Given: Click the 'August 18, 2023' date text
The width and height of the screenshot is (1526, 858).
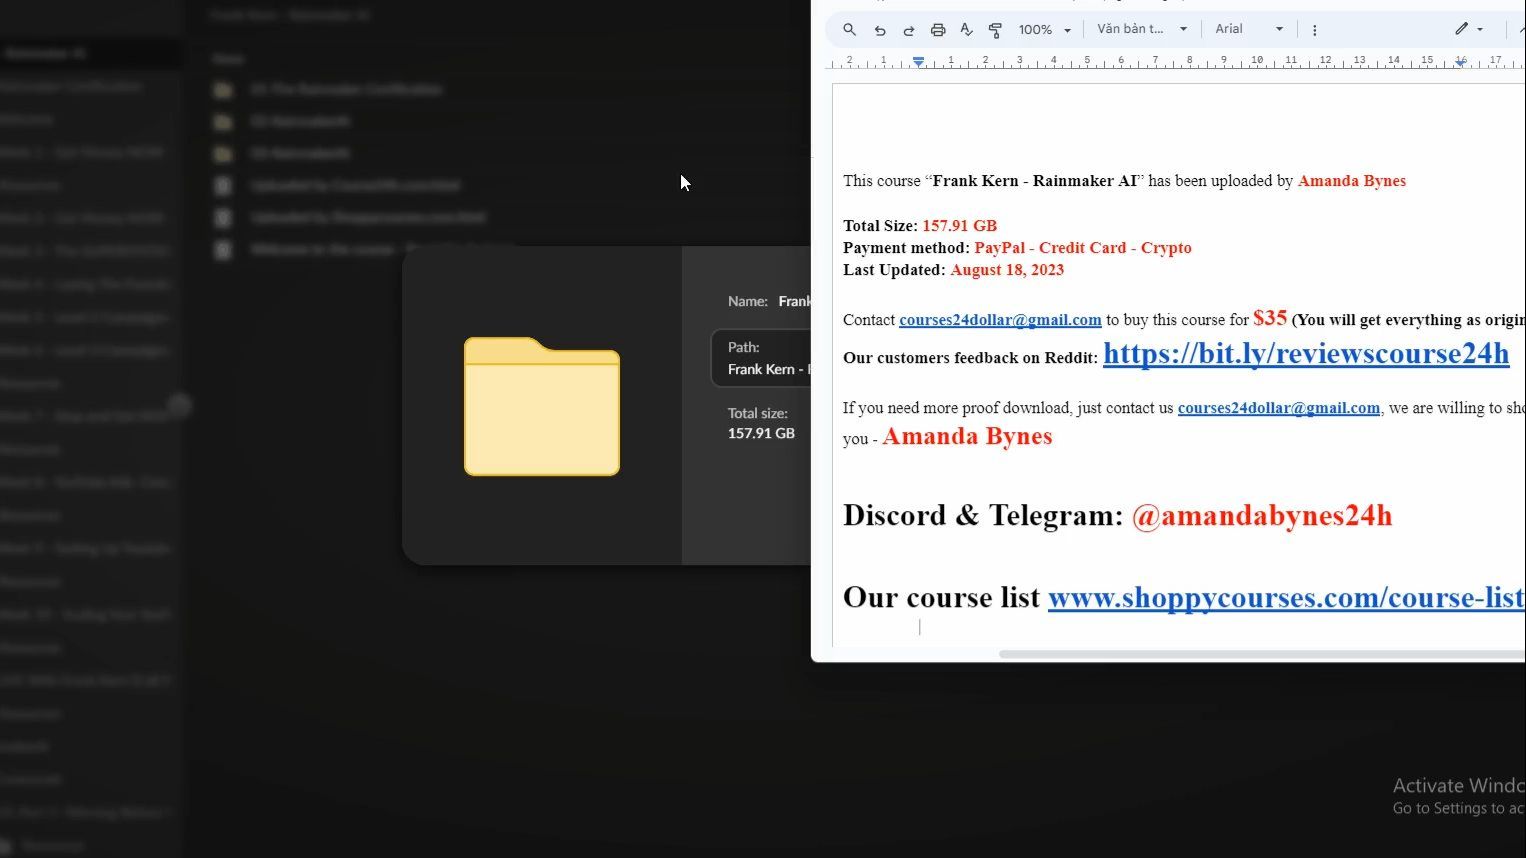Looking at the screenshot, I should coord(1007,270).
